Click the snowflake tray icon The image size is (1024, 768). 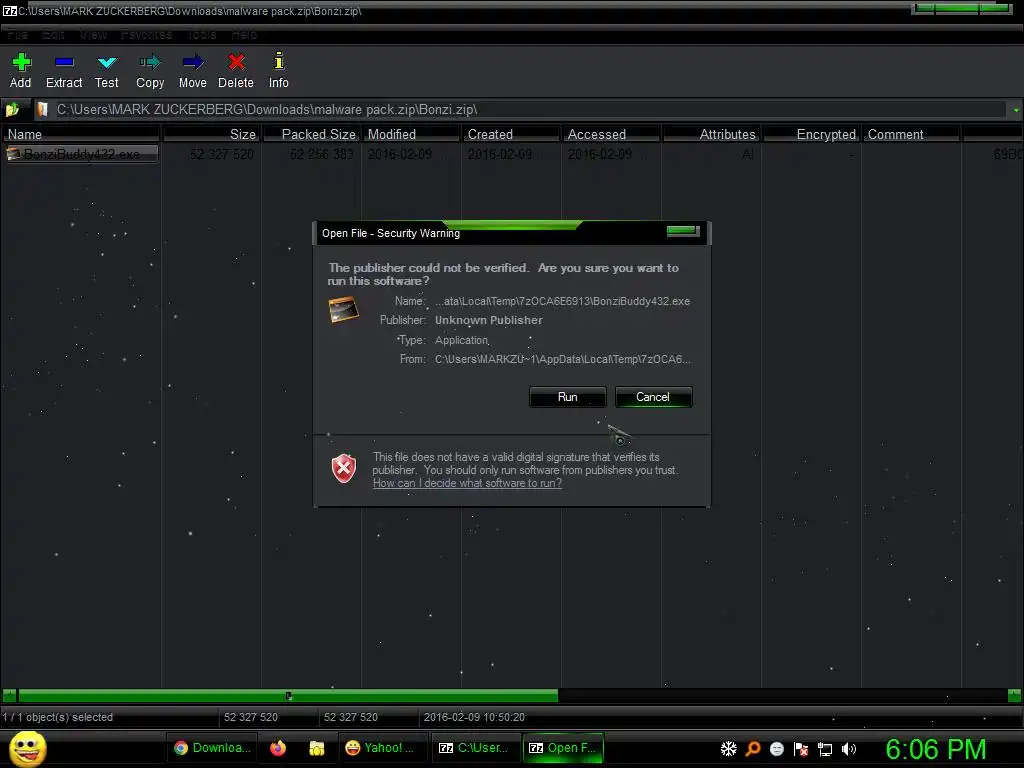728,749
